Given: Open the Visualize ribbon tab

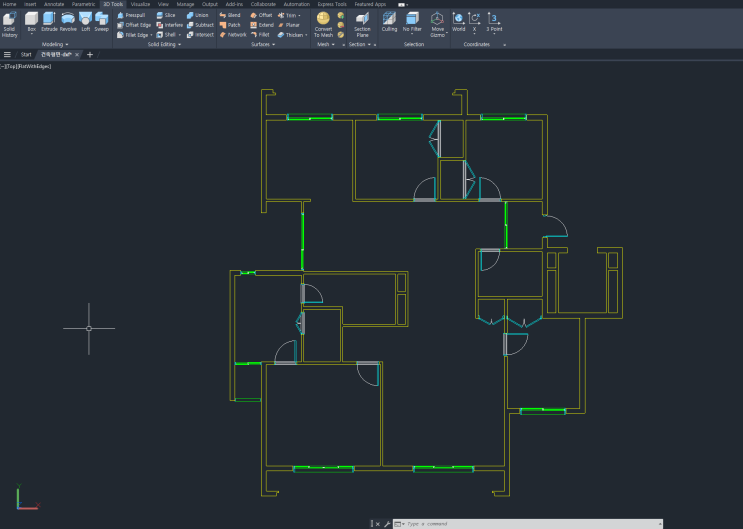Looking at the screenshot, I should tap(140, 4).
